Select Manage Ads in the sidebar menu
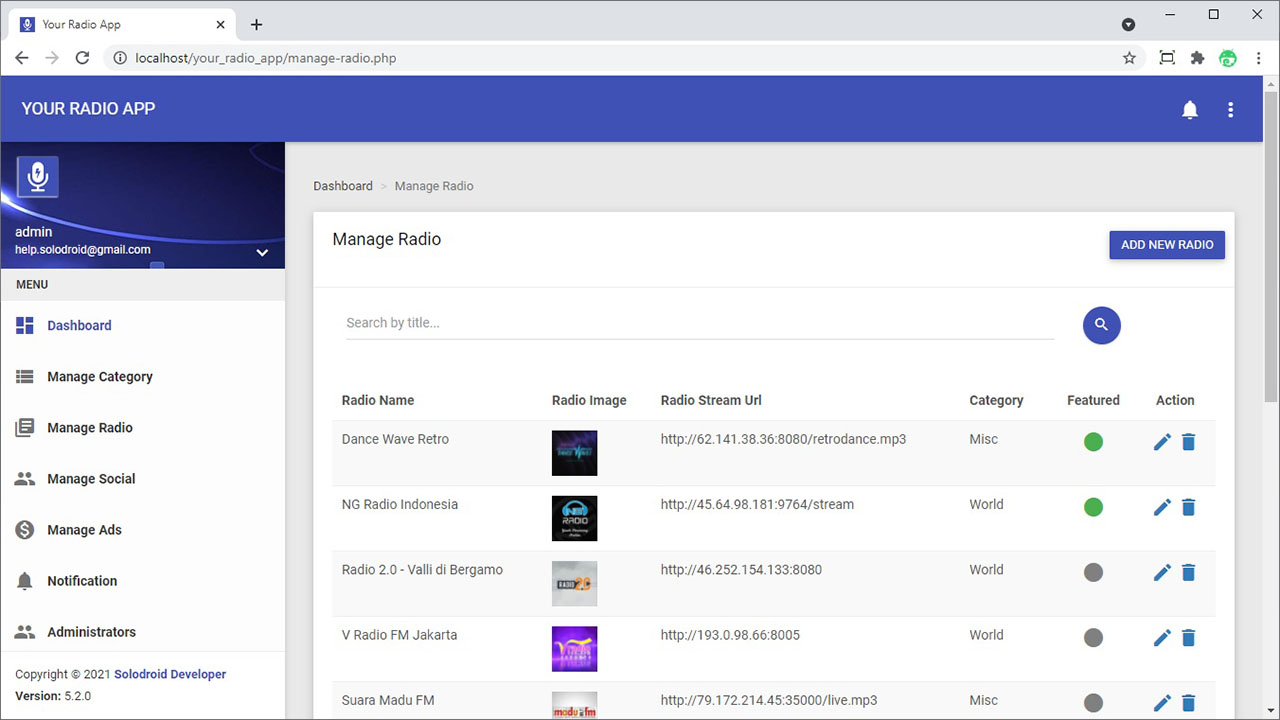The height and width of the screenshot is (720, 1280). click(83, 529)
